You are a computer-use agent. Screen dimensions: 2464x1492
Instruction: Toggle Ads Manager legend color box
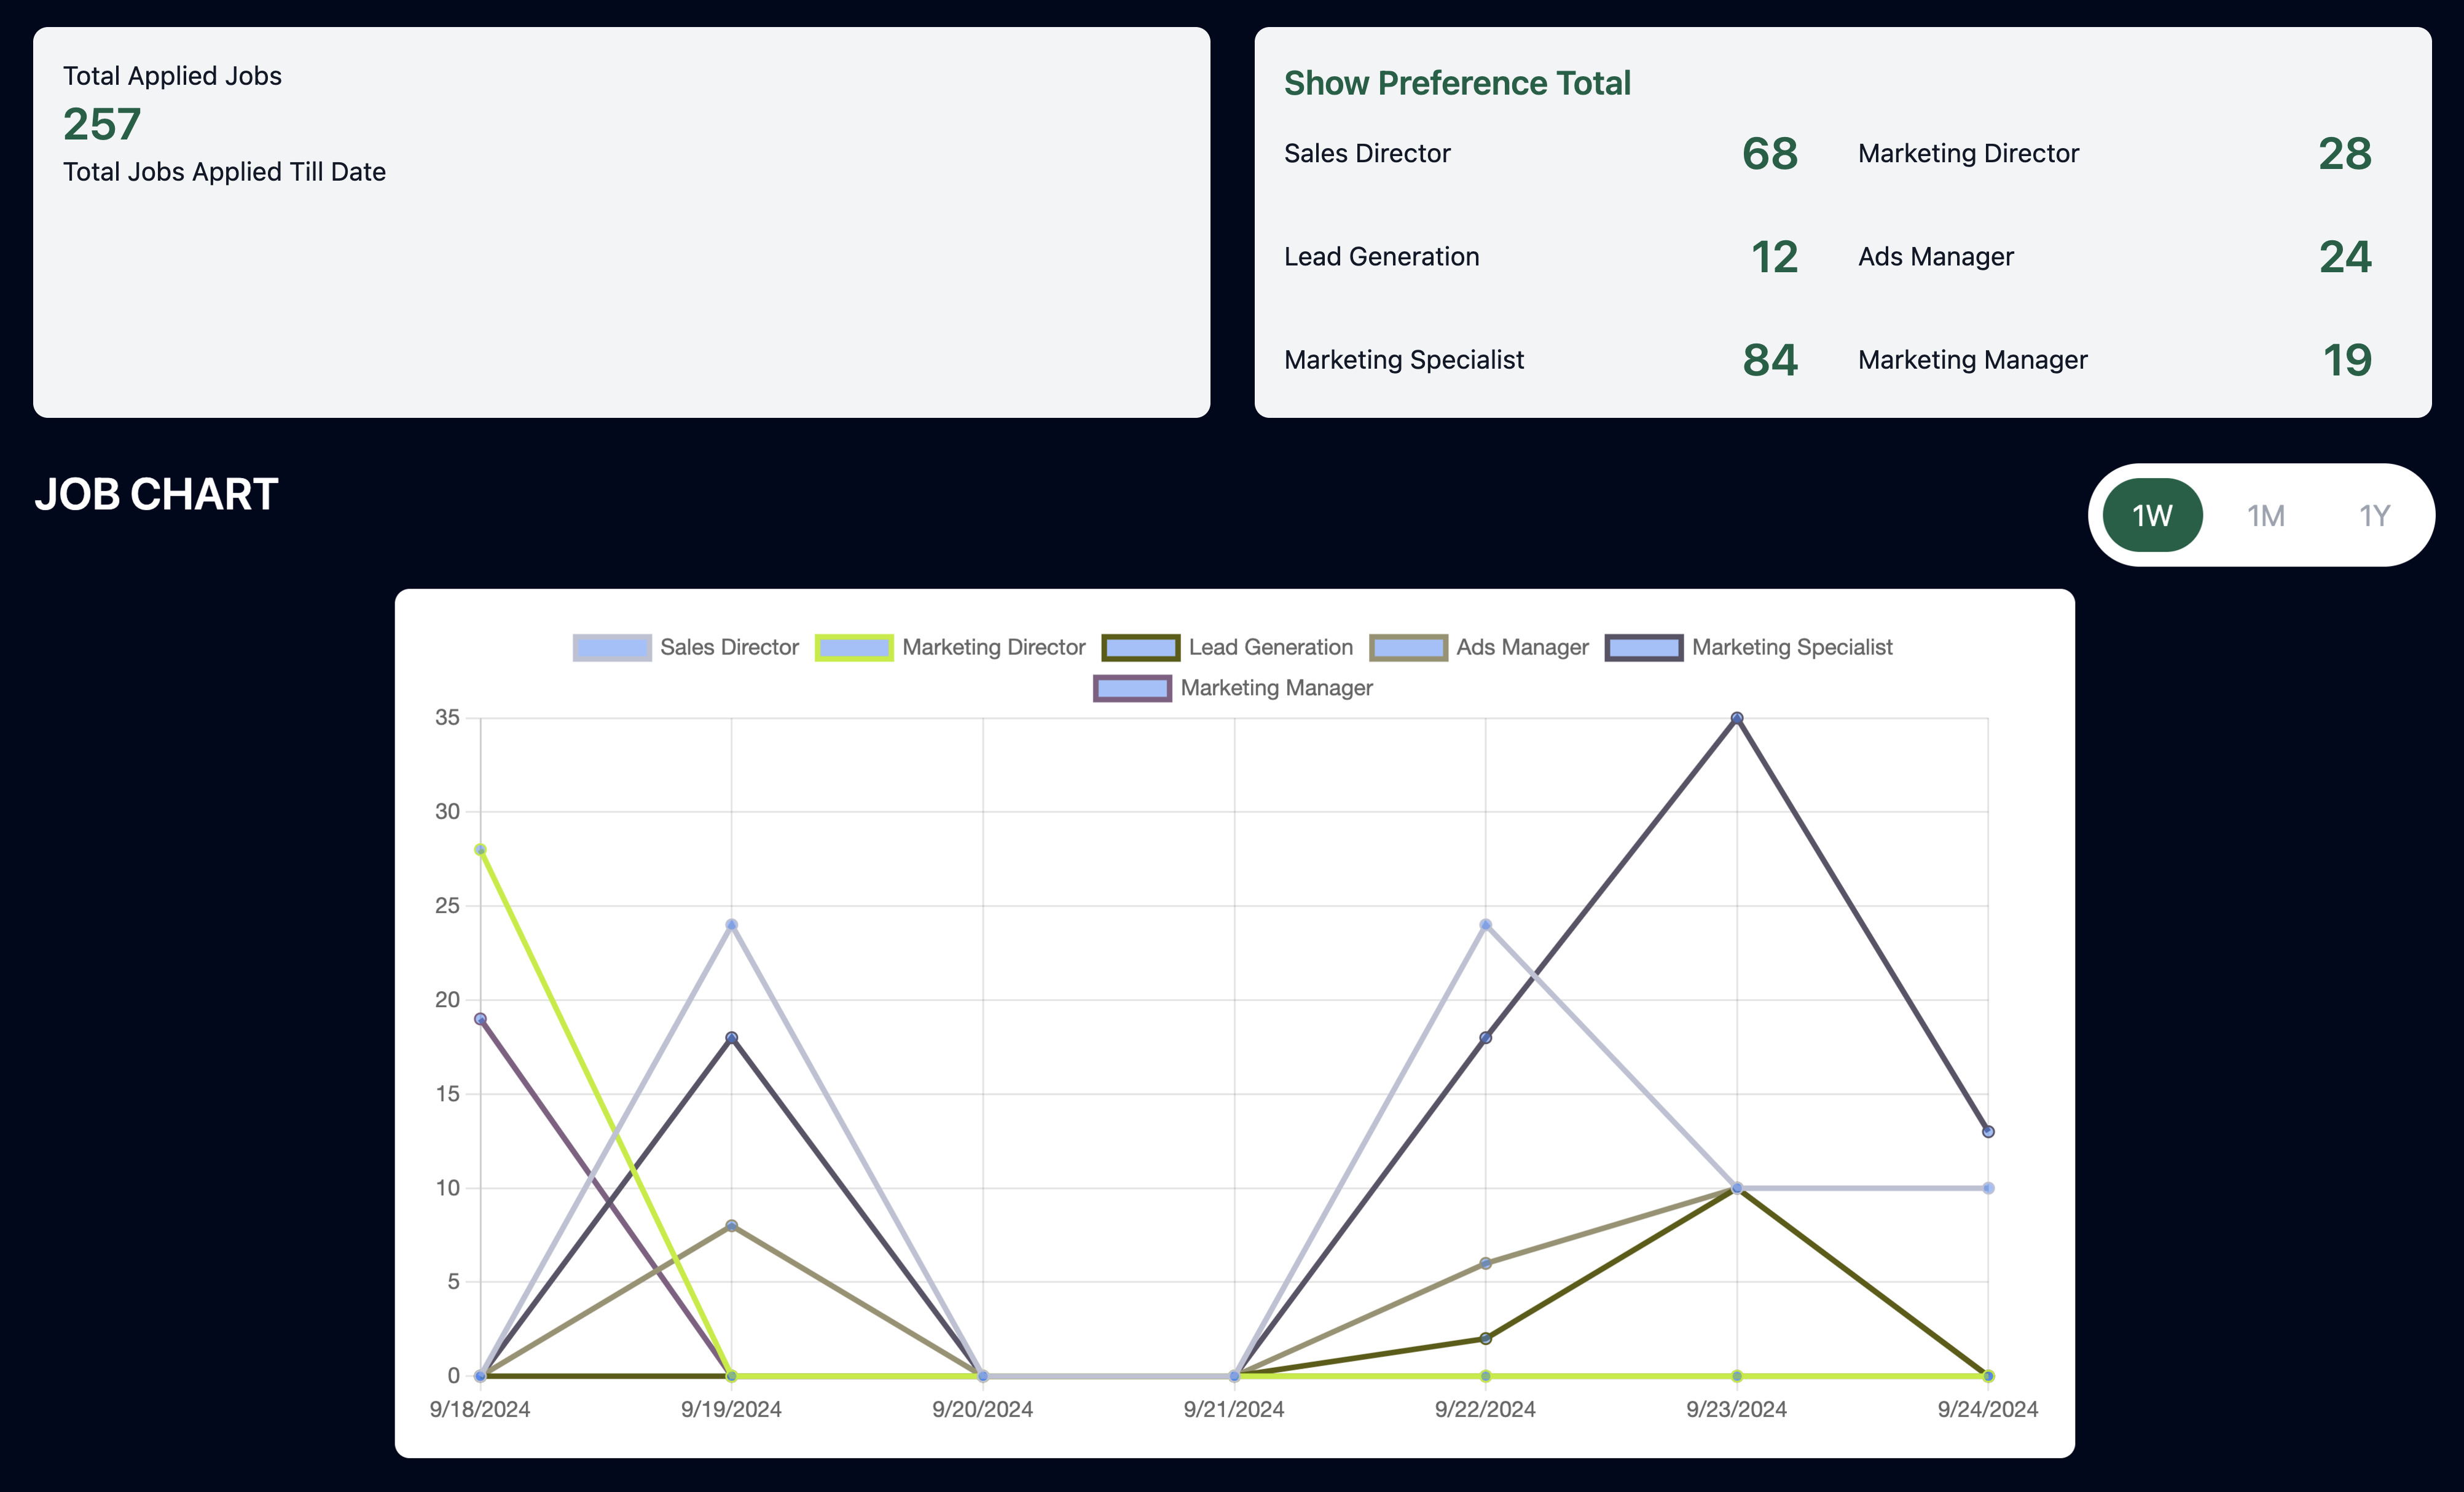[x=1408, y=647]
